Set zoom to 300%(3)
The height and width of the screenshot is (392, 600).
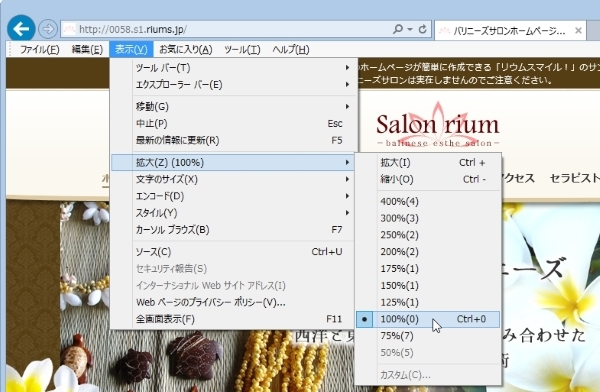[428, 218]
